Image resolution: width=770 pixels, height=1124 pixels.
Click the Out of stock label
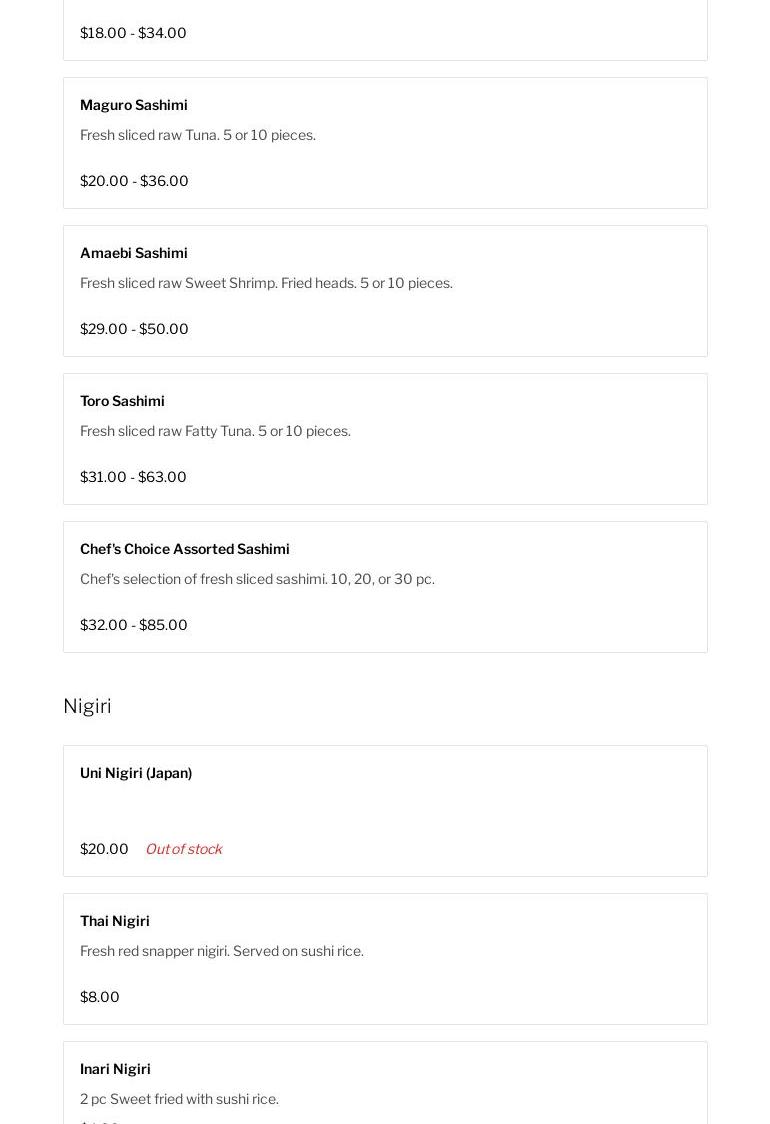coord(183,849)
